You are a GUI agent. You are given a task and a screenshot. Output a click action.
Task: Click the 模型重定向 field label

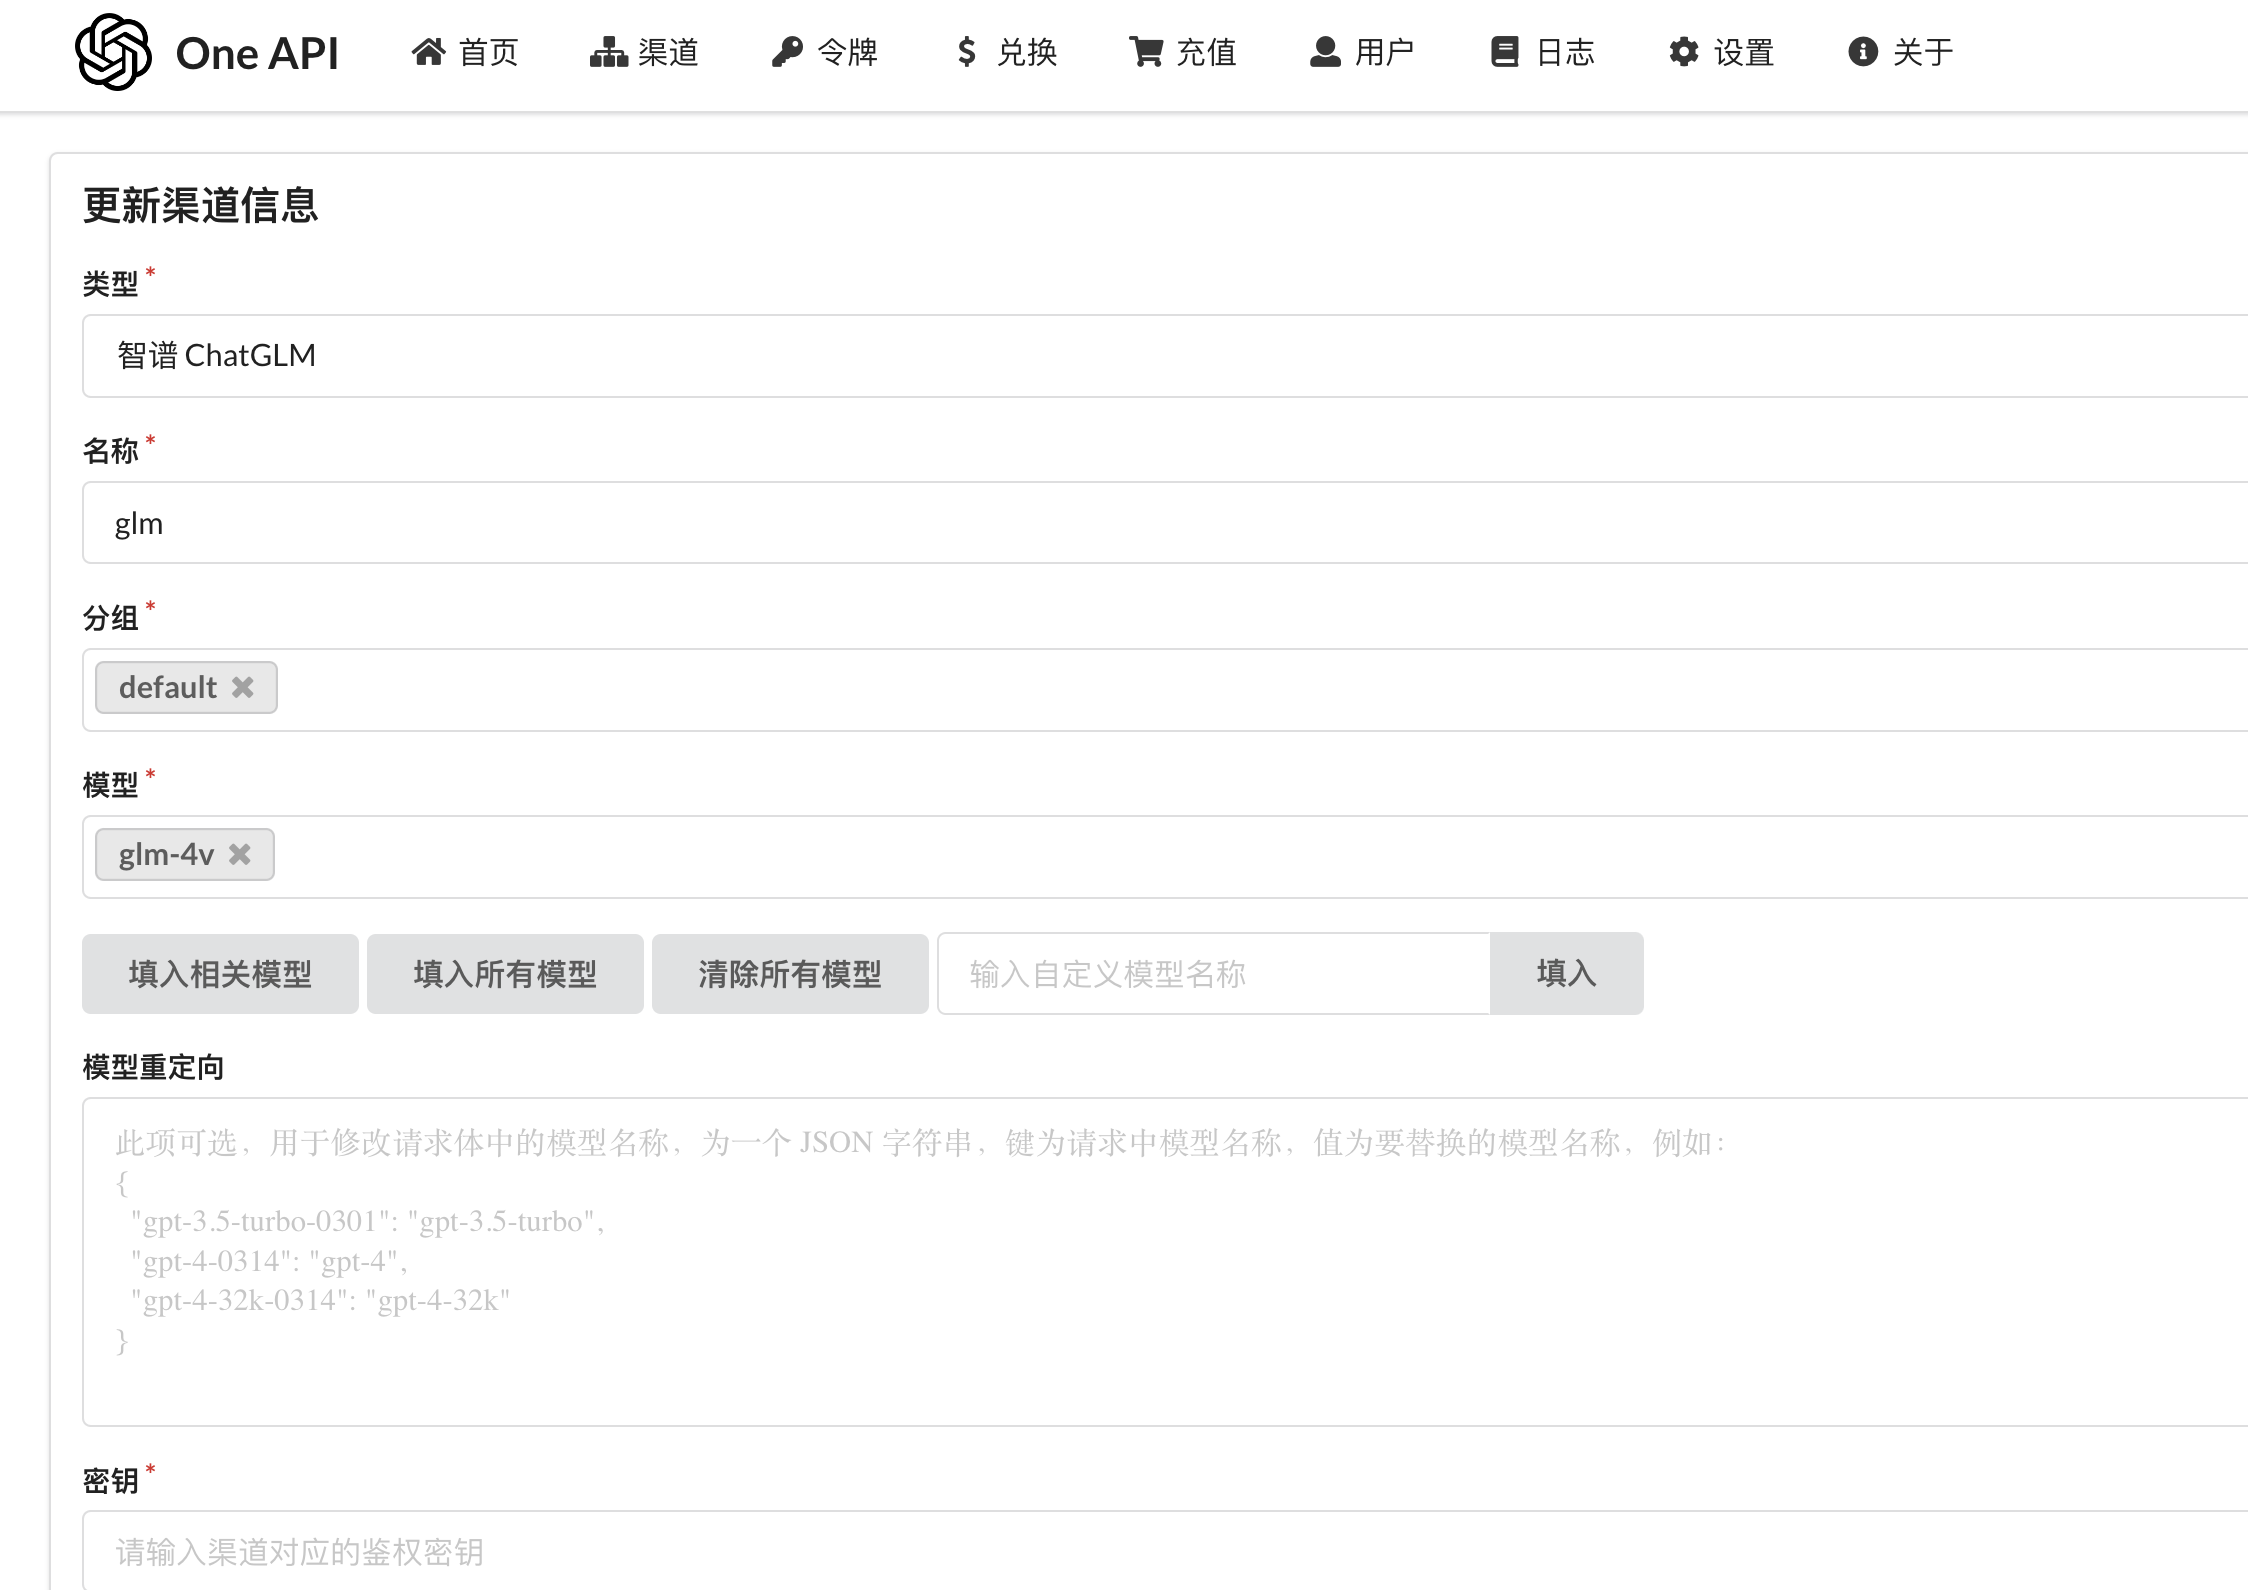(x=153, y=1068)
